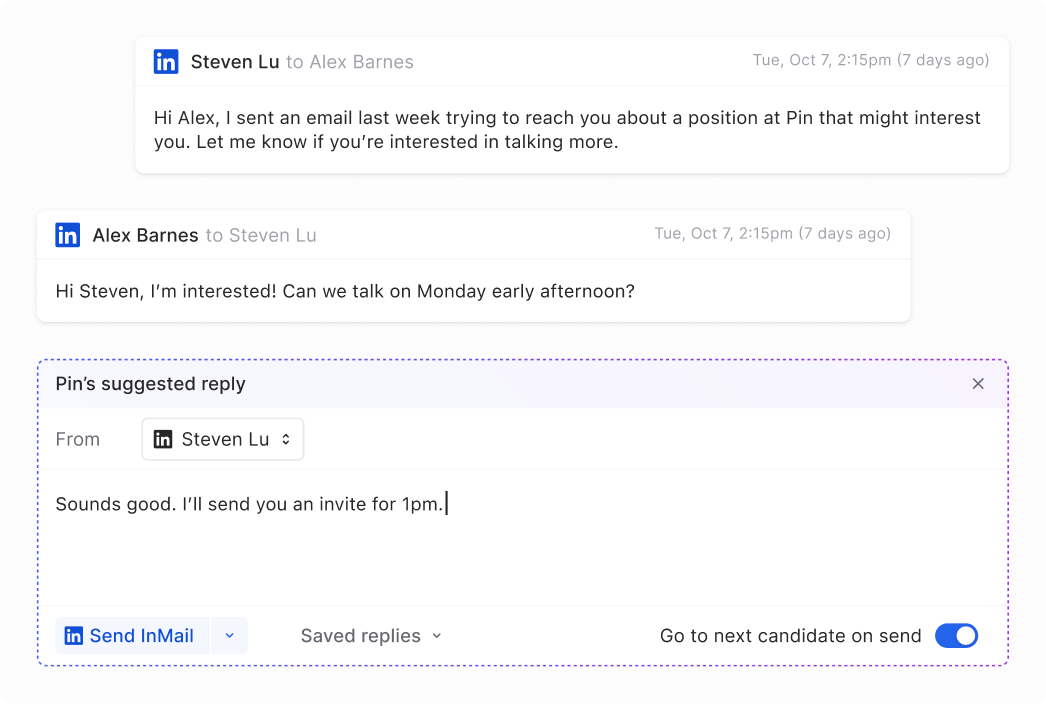The width and height of the screenshot is (1046, 704).
Task: Click Alex Barnes reply timestamp
Action: pos(772,234)
